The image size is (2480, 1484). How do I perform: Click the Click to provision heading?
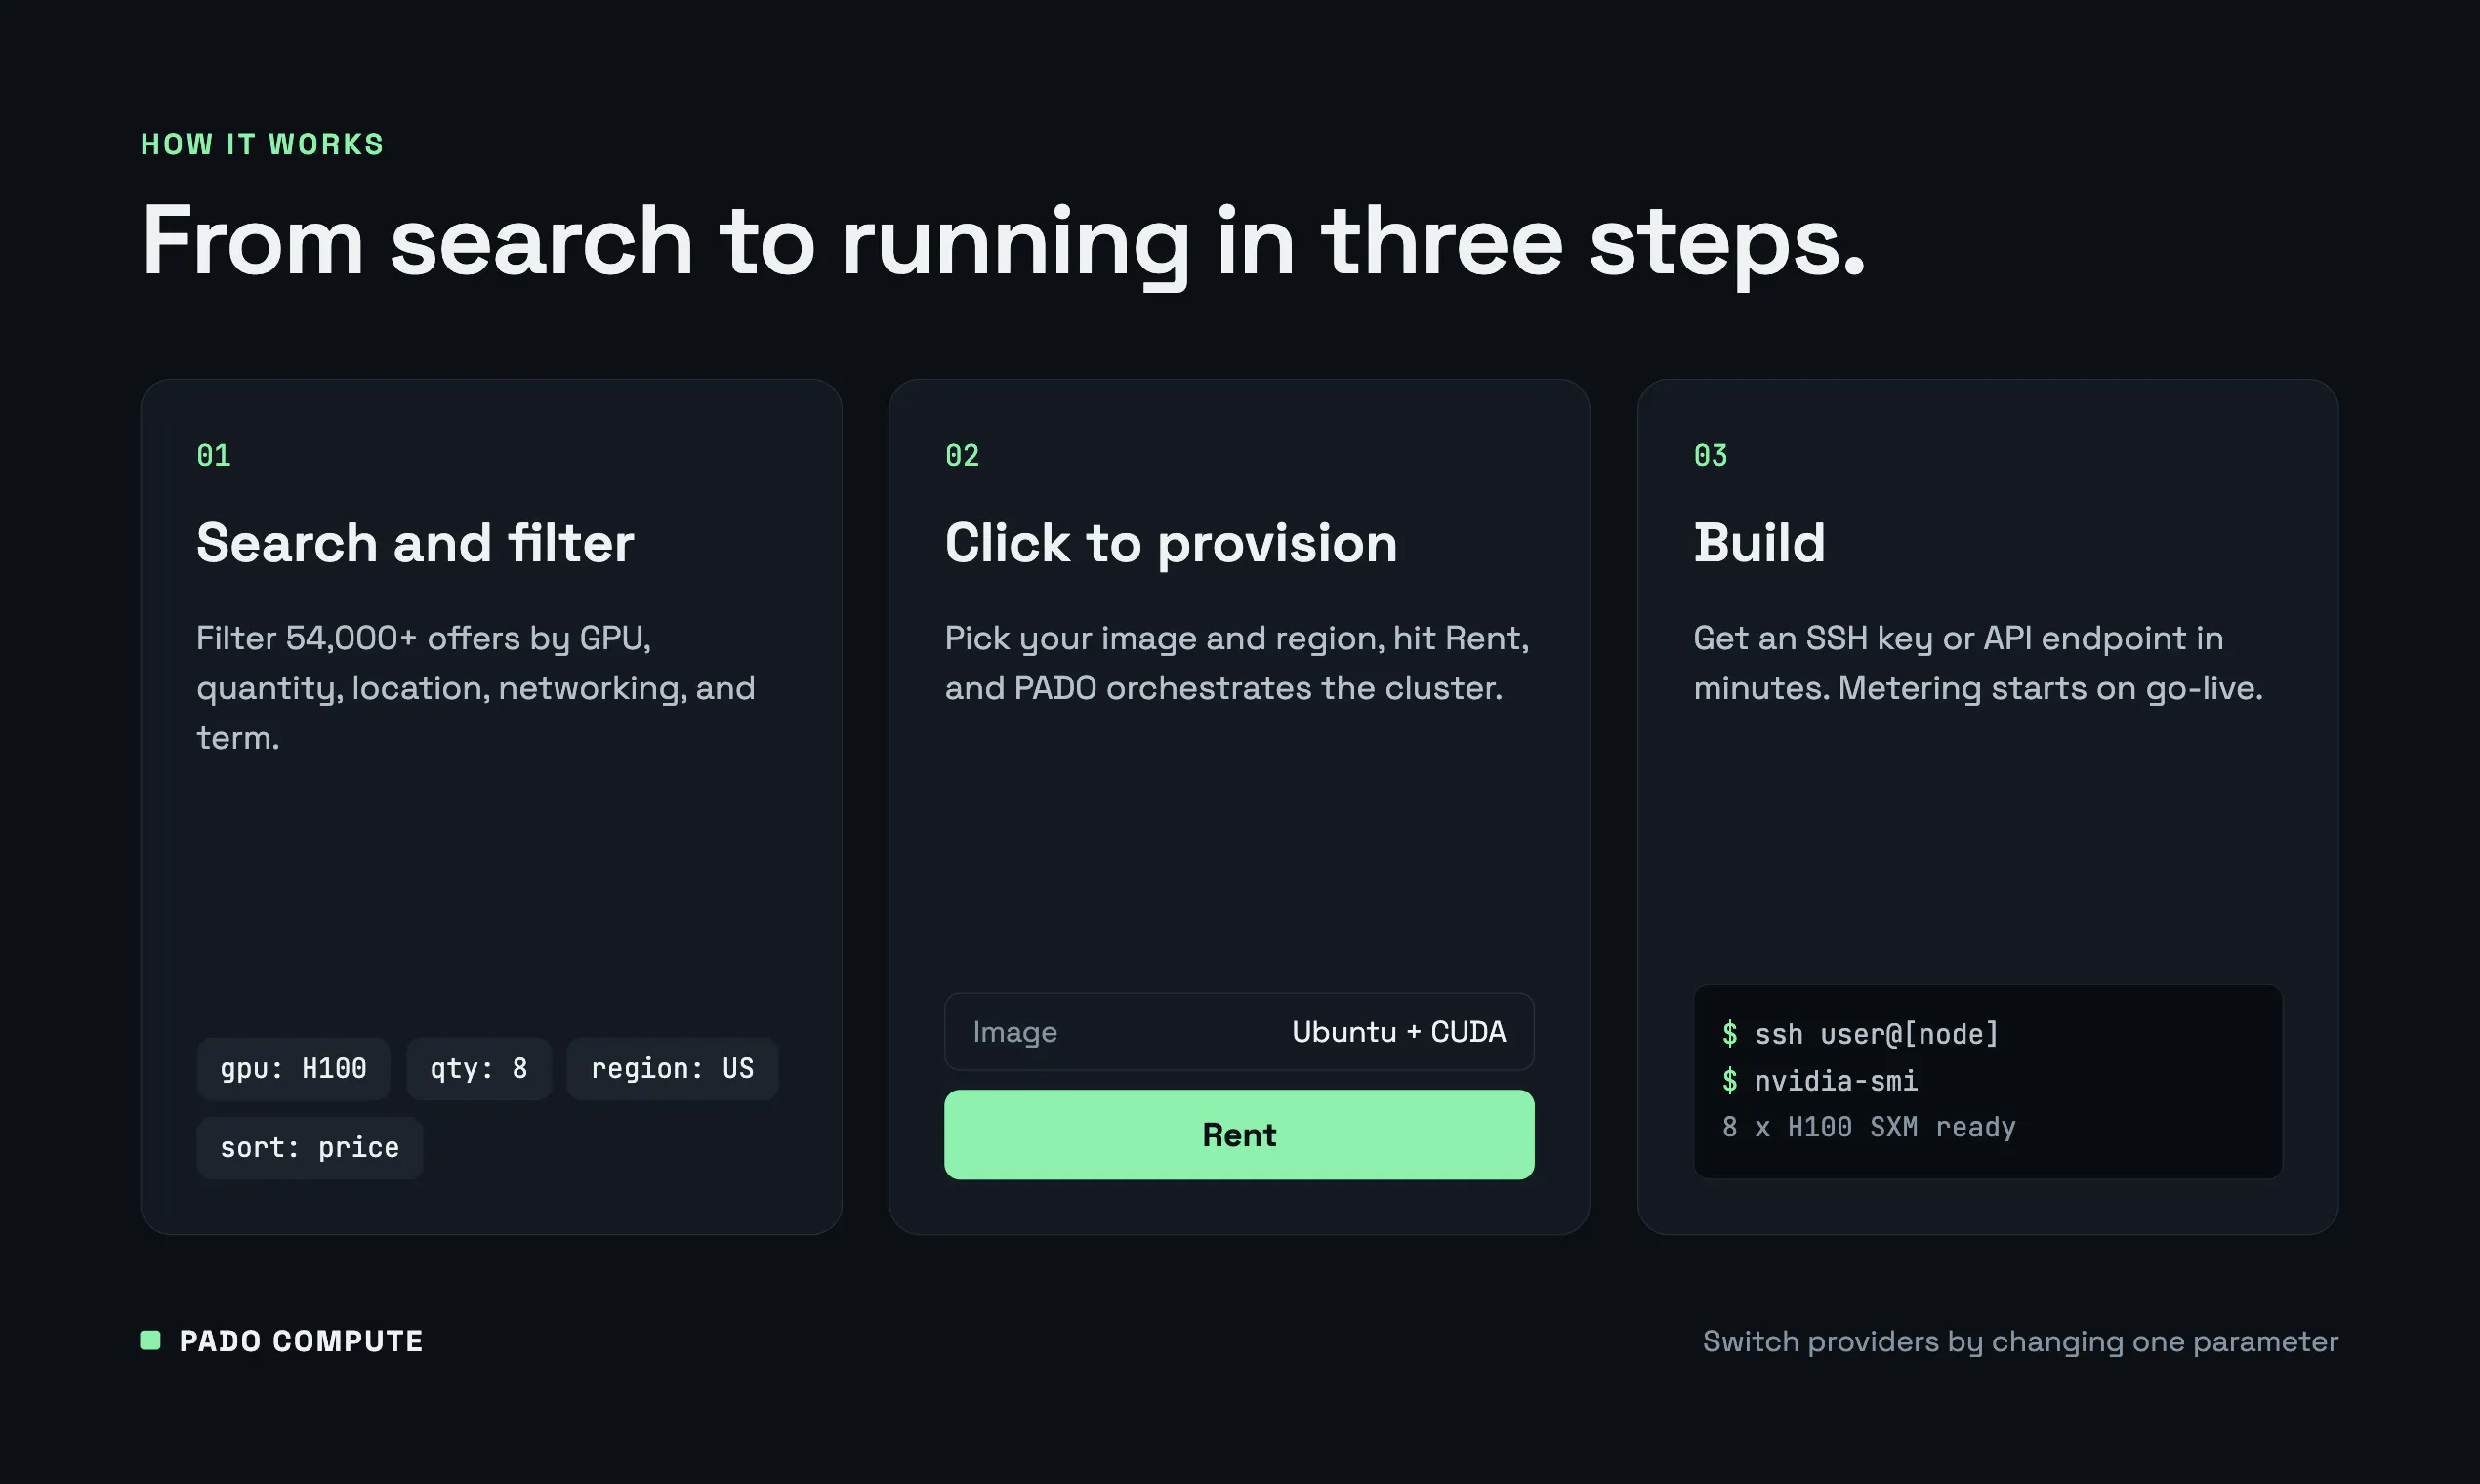pos(1171,543)
